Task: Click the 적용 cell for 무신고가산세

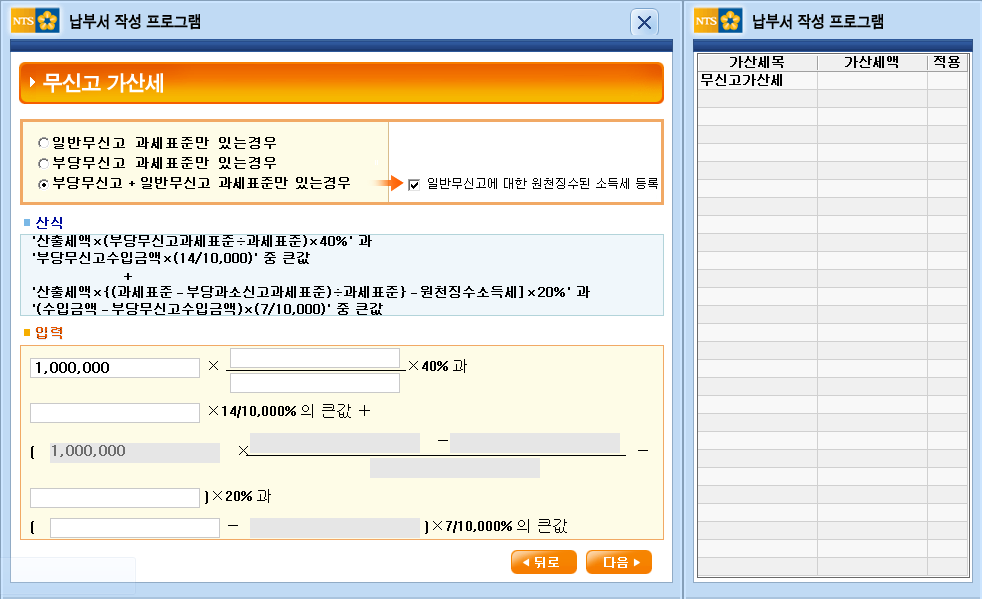Action: (x=948, y=80)
